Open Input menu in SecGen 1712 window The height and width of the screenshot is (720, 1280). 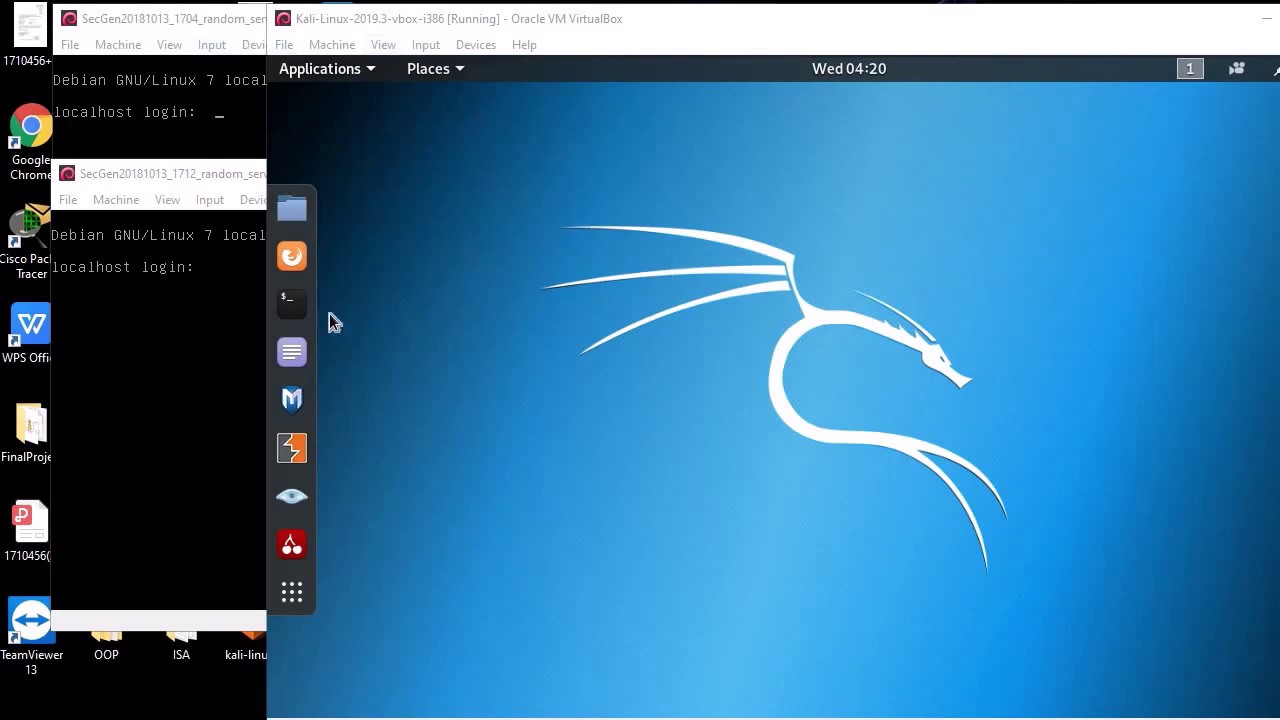pyautogui.click(x=209, y=199)
